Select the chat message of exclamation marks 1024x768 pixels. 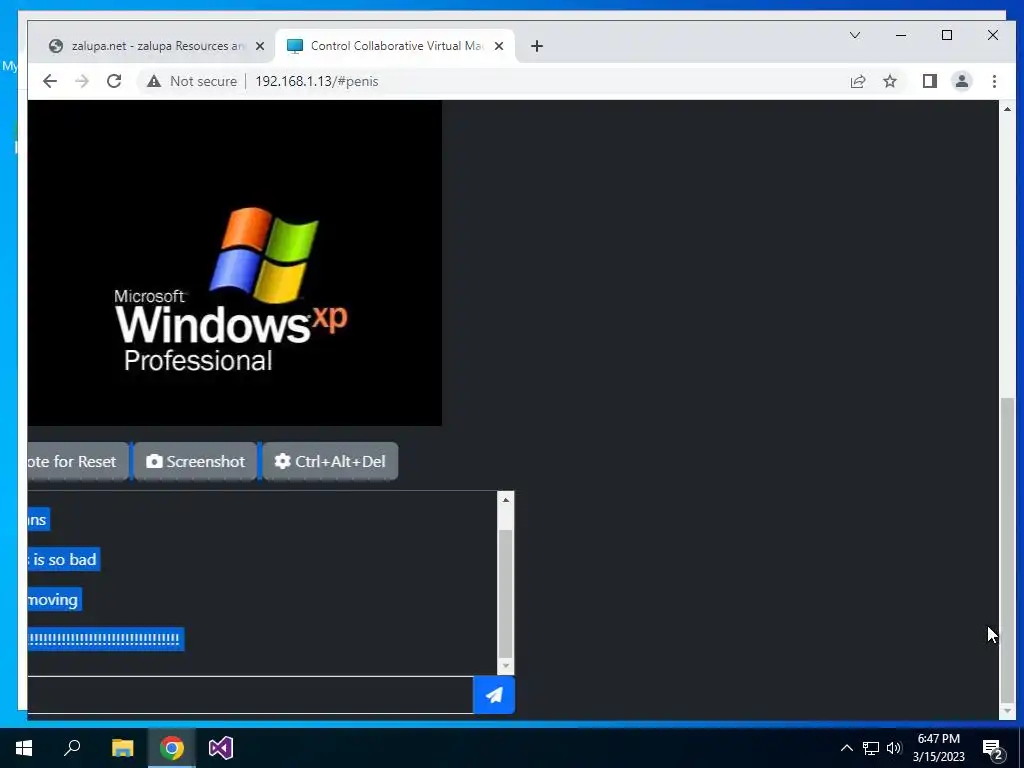tap(106, 639)
